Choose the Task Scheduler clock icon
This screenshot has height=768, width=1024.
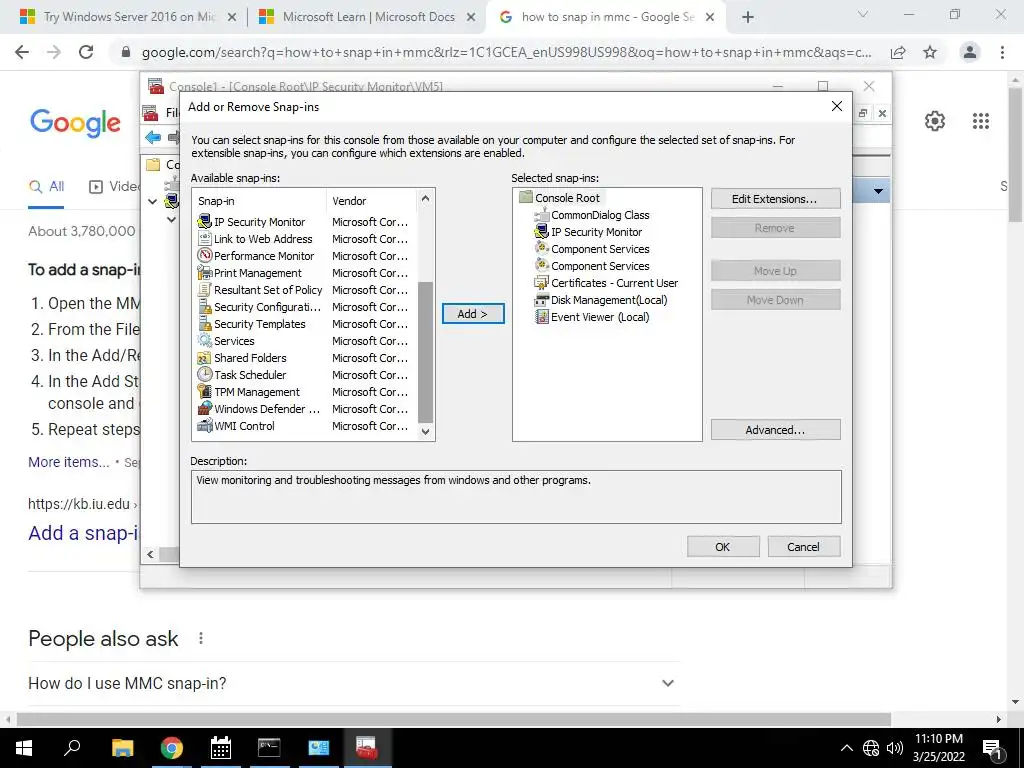point(204,375)
